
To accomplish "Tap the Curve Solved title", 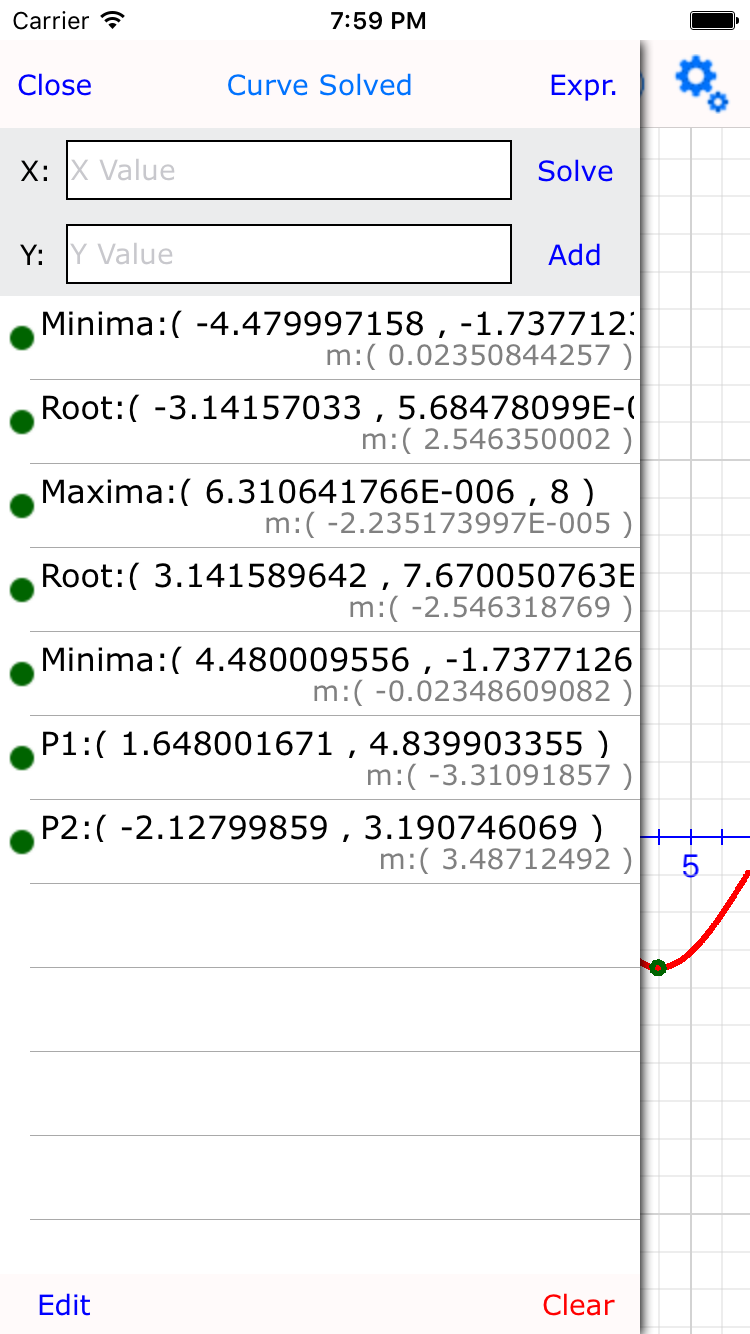I will pos(319,85).
